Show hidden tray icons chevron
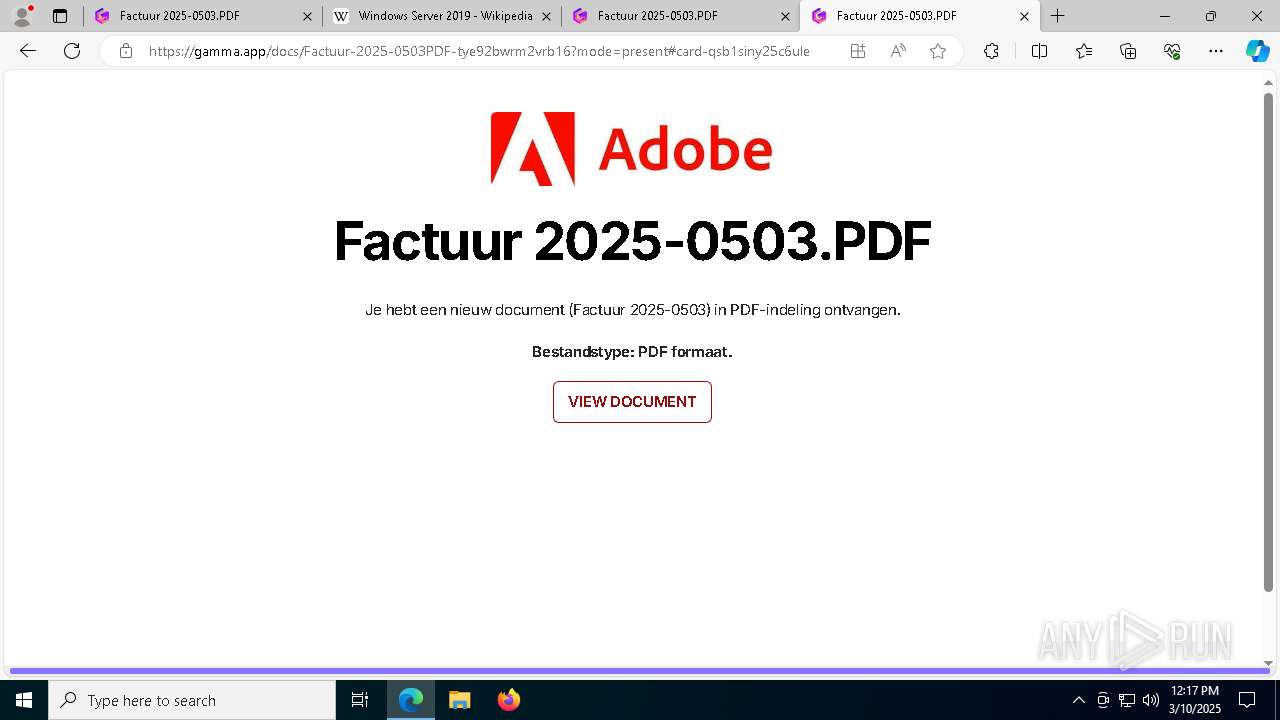This screenshot has height=720, width=1280. tap(1078, 700)
